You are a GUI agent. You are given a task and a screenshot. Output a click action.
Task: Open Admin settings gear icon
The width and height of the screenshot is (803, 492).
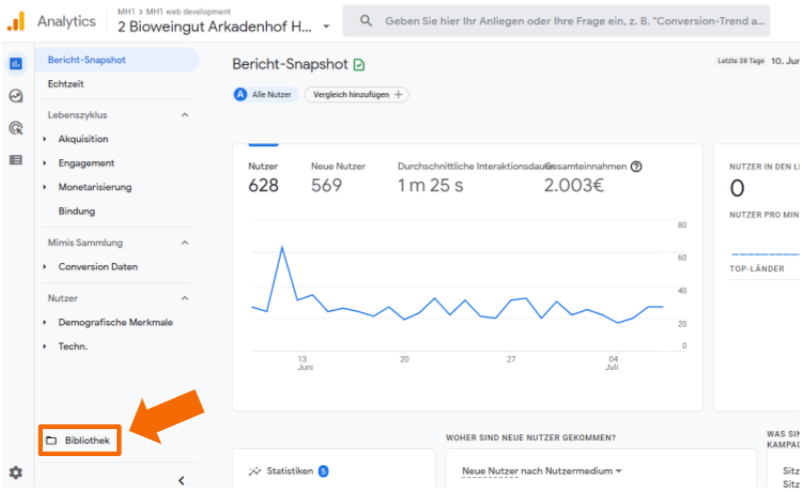15,473
